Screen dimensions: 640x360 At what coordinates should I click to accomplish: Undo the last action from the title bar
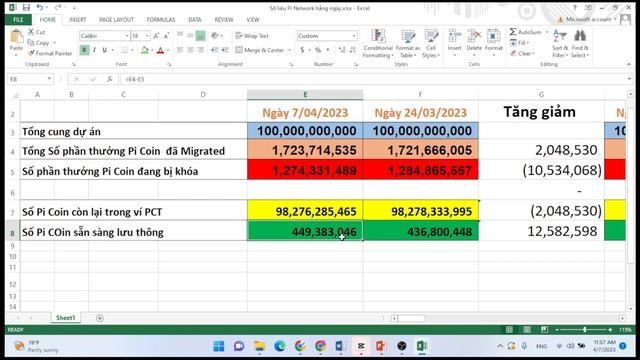[x=40, y=7]
